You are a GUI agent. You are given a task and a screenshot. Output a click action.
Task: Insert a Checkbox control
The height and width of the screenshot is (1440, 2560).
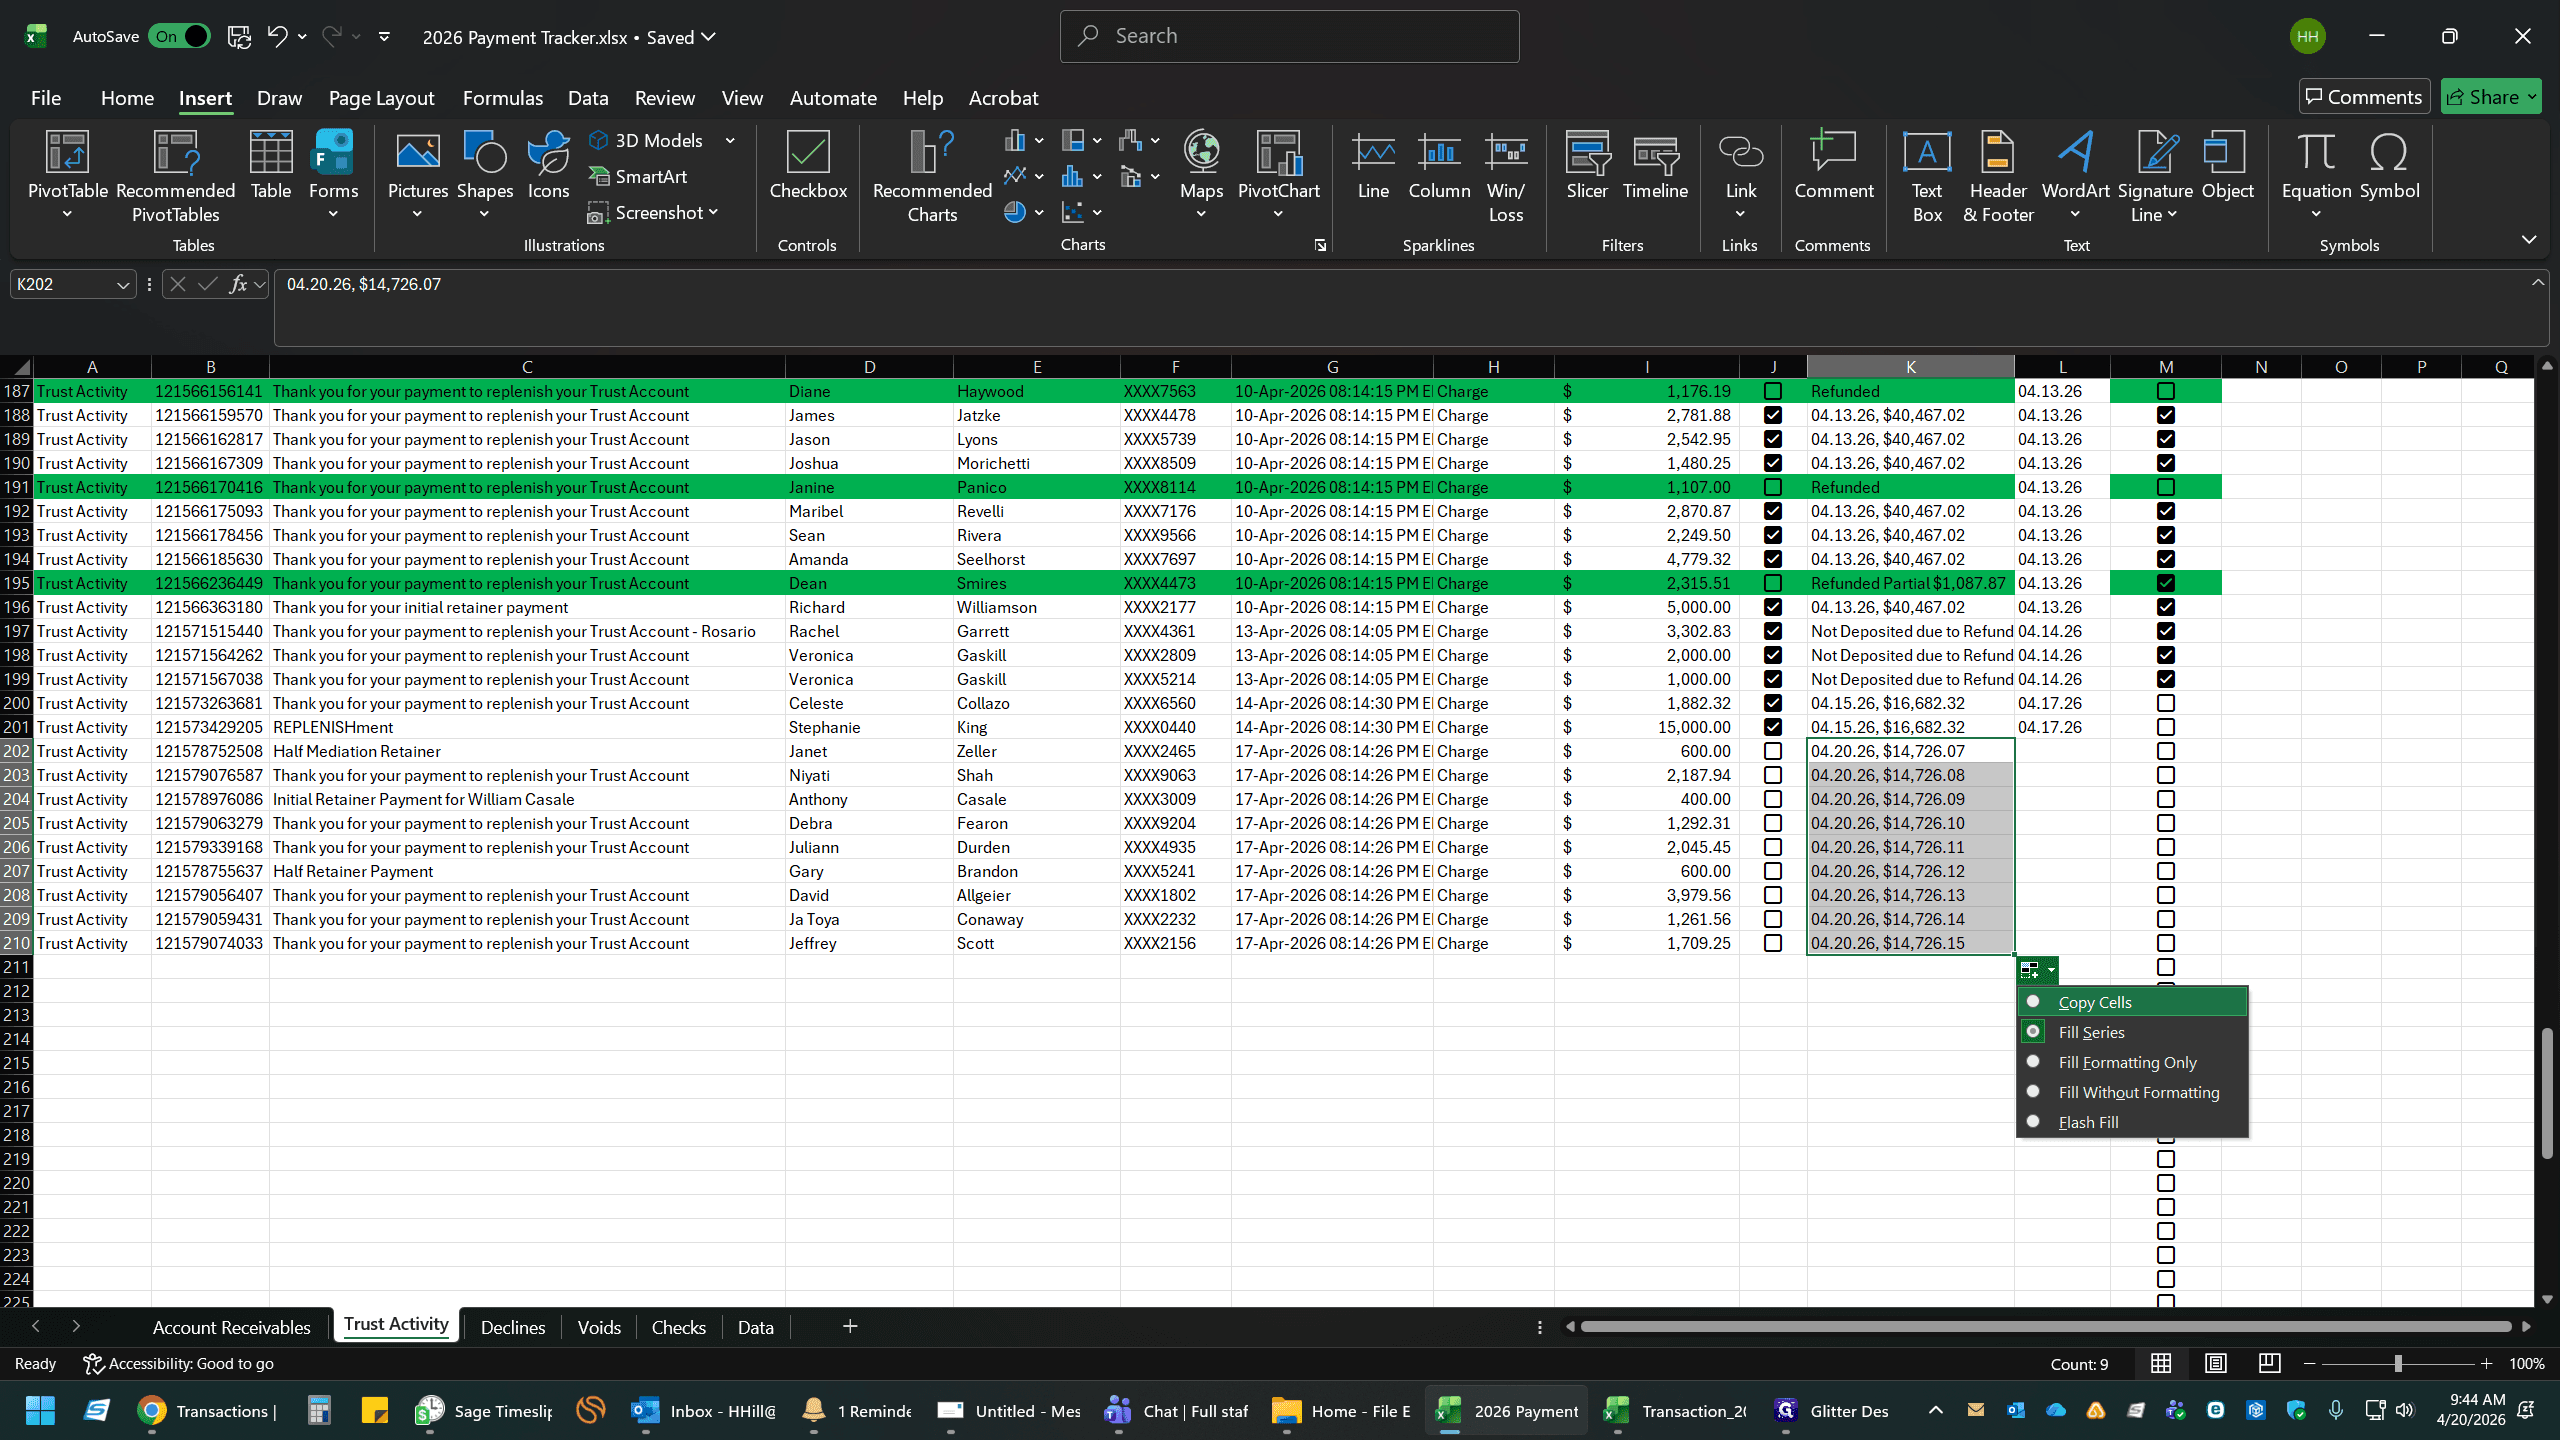808,165
